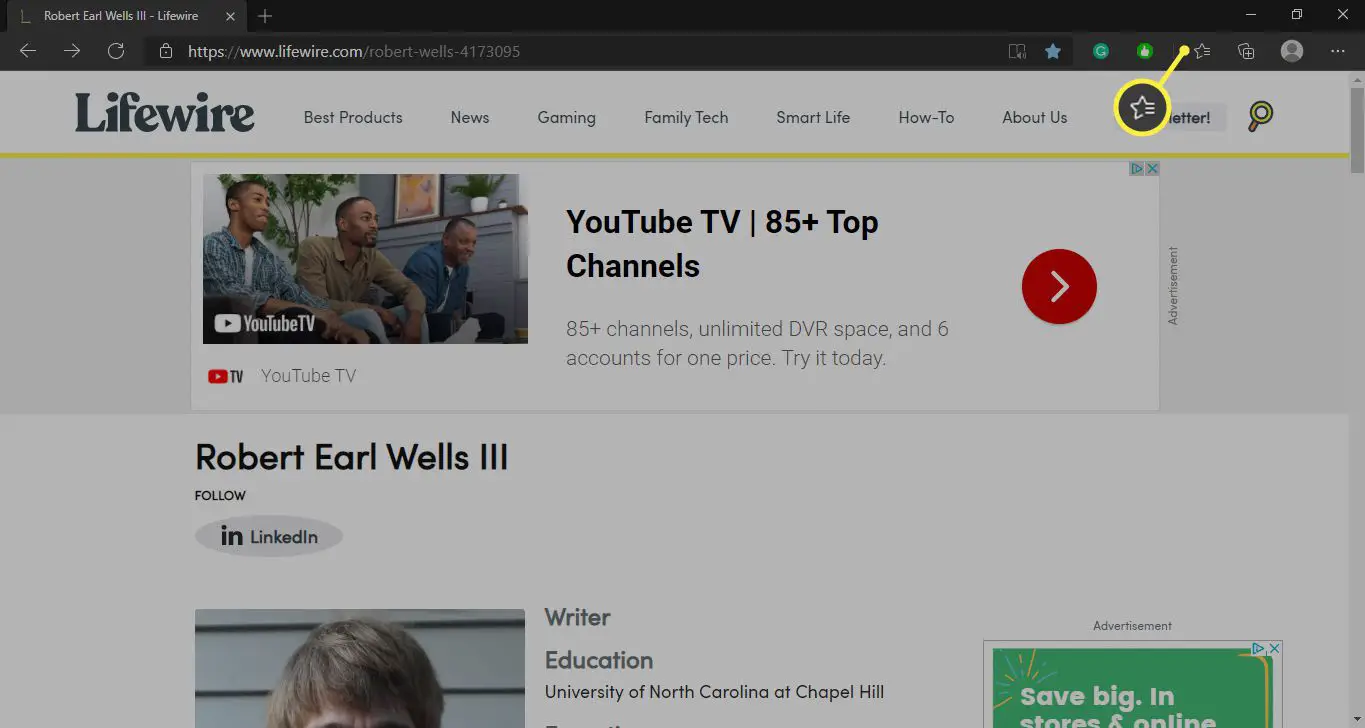The width and height of the screenshot is (1365, 728).
Task: Click the blue favorite star in address bar
Action: click(x=1053, y=51)
